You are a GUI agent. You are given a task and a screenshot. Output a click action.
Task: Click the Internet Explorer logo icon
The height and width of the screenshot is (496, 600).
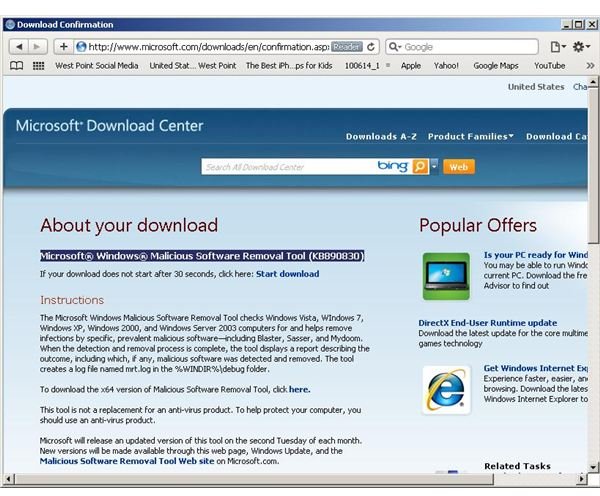coord(446,390)
